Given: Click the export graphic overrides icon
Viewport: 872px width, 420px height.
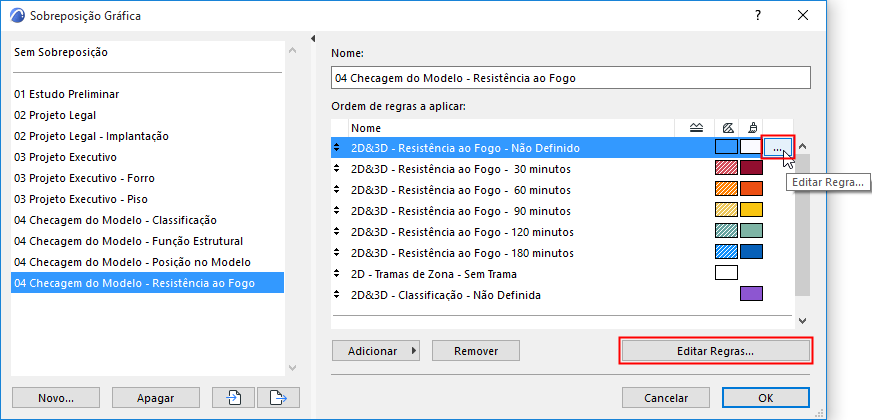Looking at the screenshot, I should click(x=279, y=397).
